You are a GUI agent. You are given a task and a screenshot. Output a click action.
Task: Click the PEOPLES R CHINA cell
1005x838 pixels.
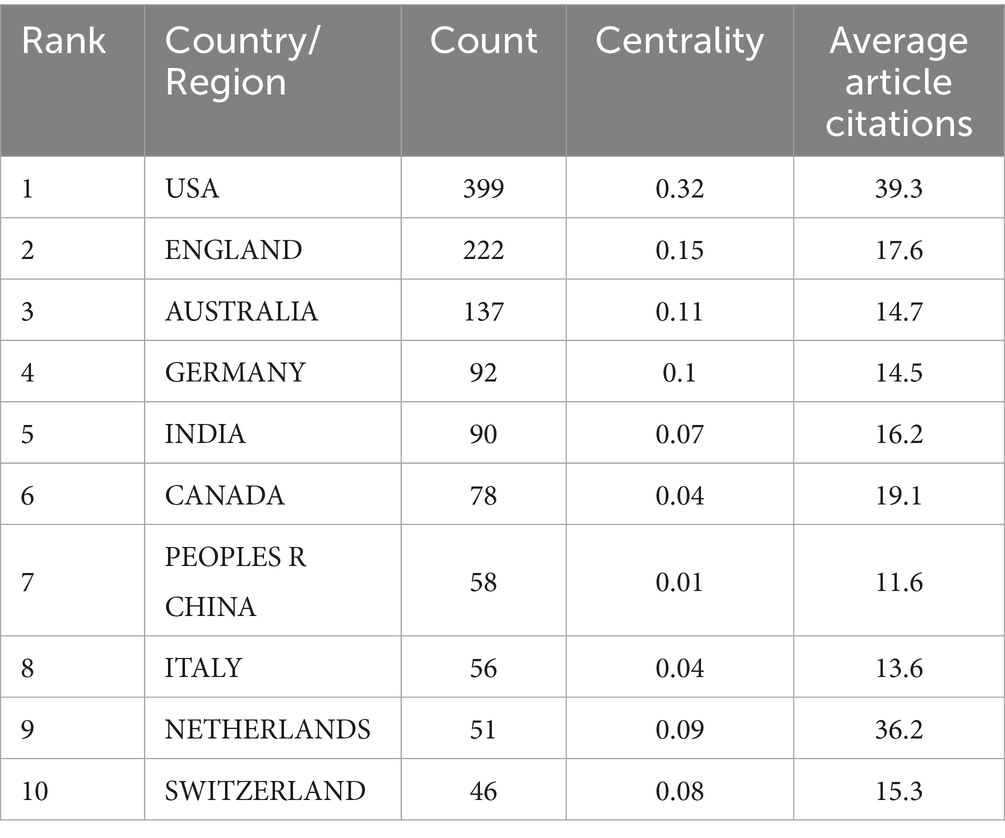coord(235,581)
